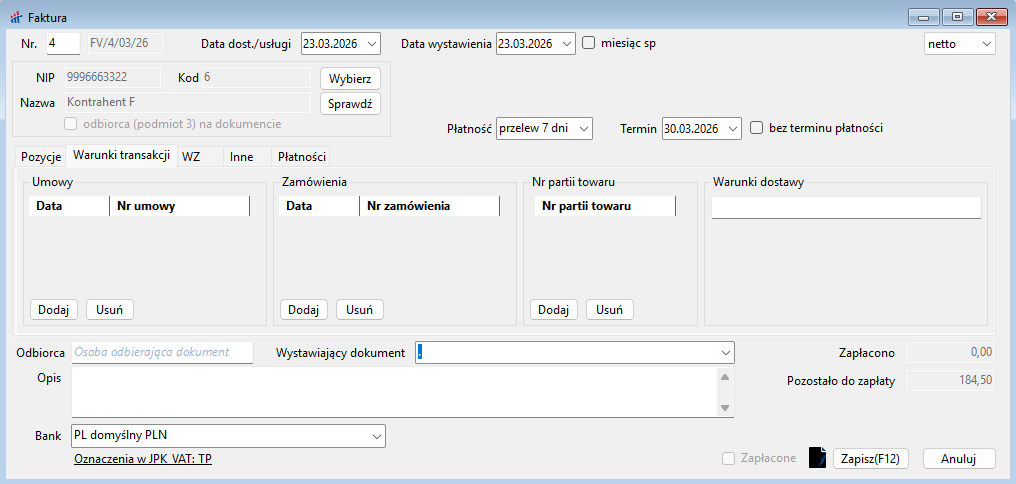The image size is (1016, 484).
Task: Click into the Odbiorca input field
Action: tap(162, 352)
